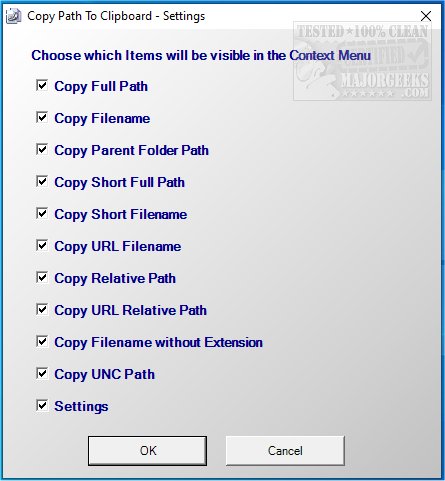Screen dimensions: 445x481
Task: Click the Copy Filename without Extension label
Action: coord(159,342)
